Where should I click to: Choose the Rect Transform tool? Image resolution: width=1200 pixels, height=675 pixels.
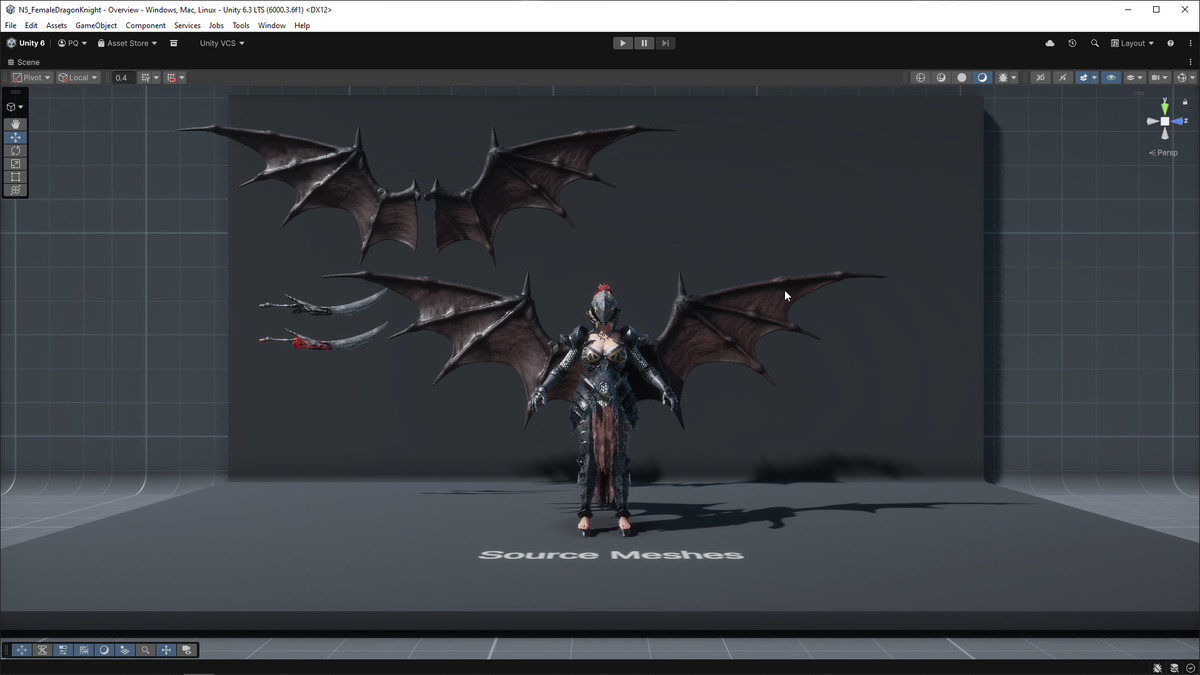click(15, 177)
